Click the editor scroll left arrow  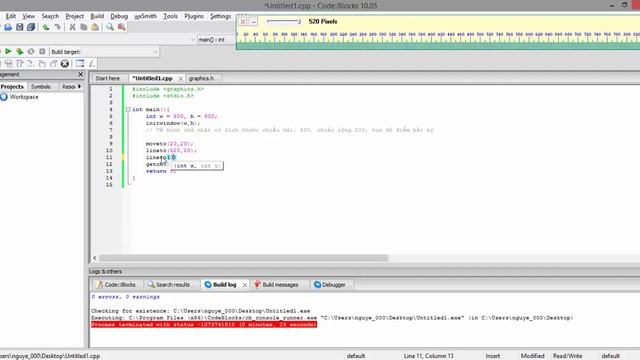pos(95,258)
